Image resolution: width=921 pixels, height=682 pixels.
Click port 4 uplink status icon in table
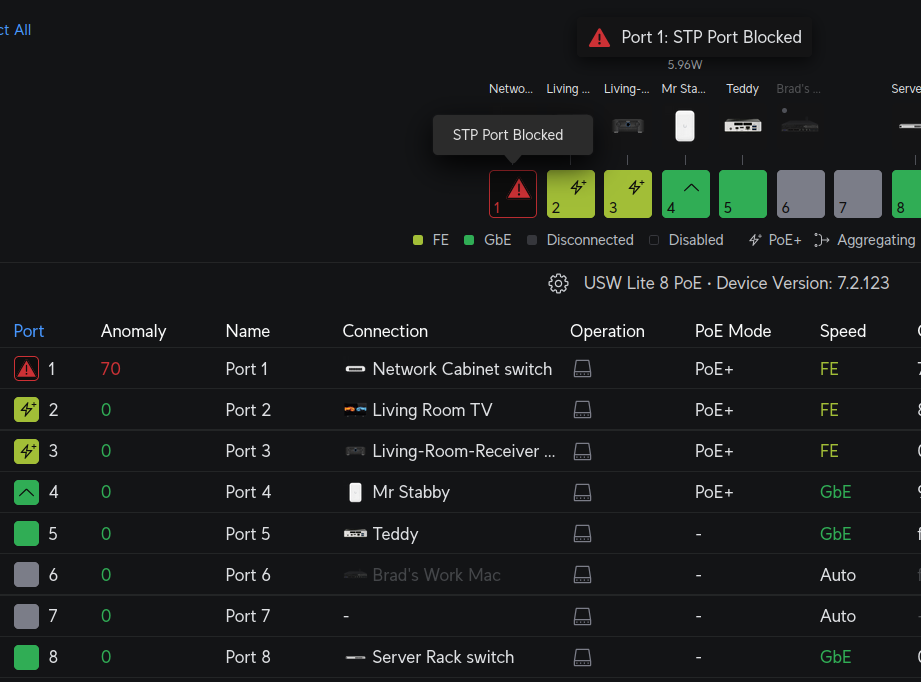[26, 492]
